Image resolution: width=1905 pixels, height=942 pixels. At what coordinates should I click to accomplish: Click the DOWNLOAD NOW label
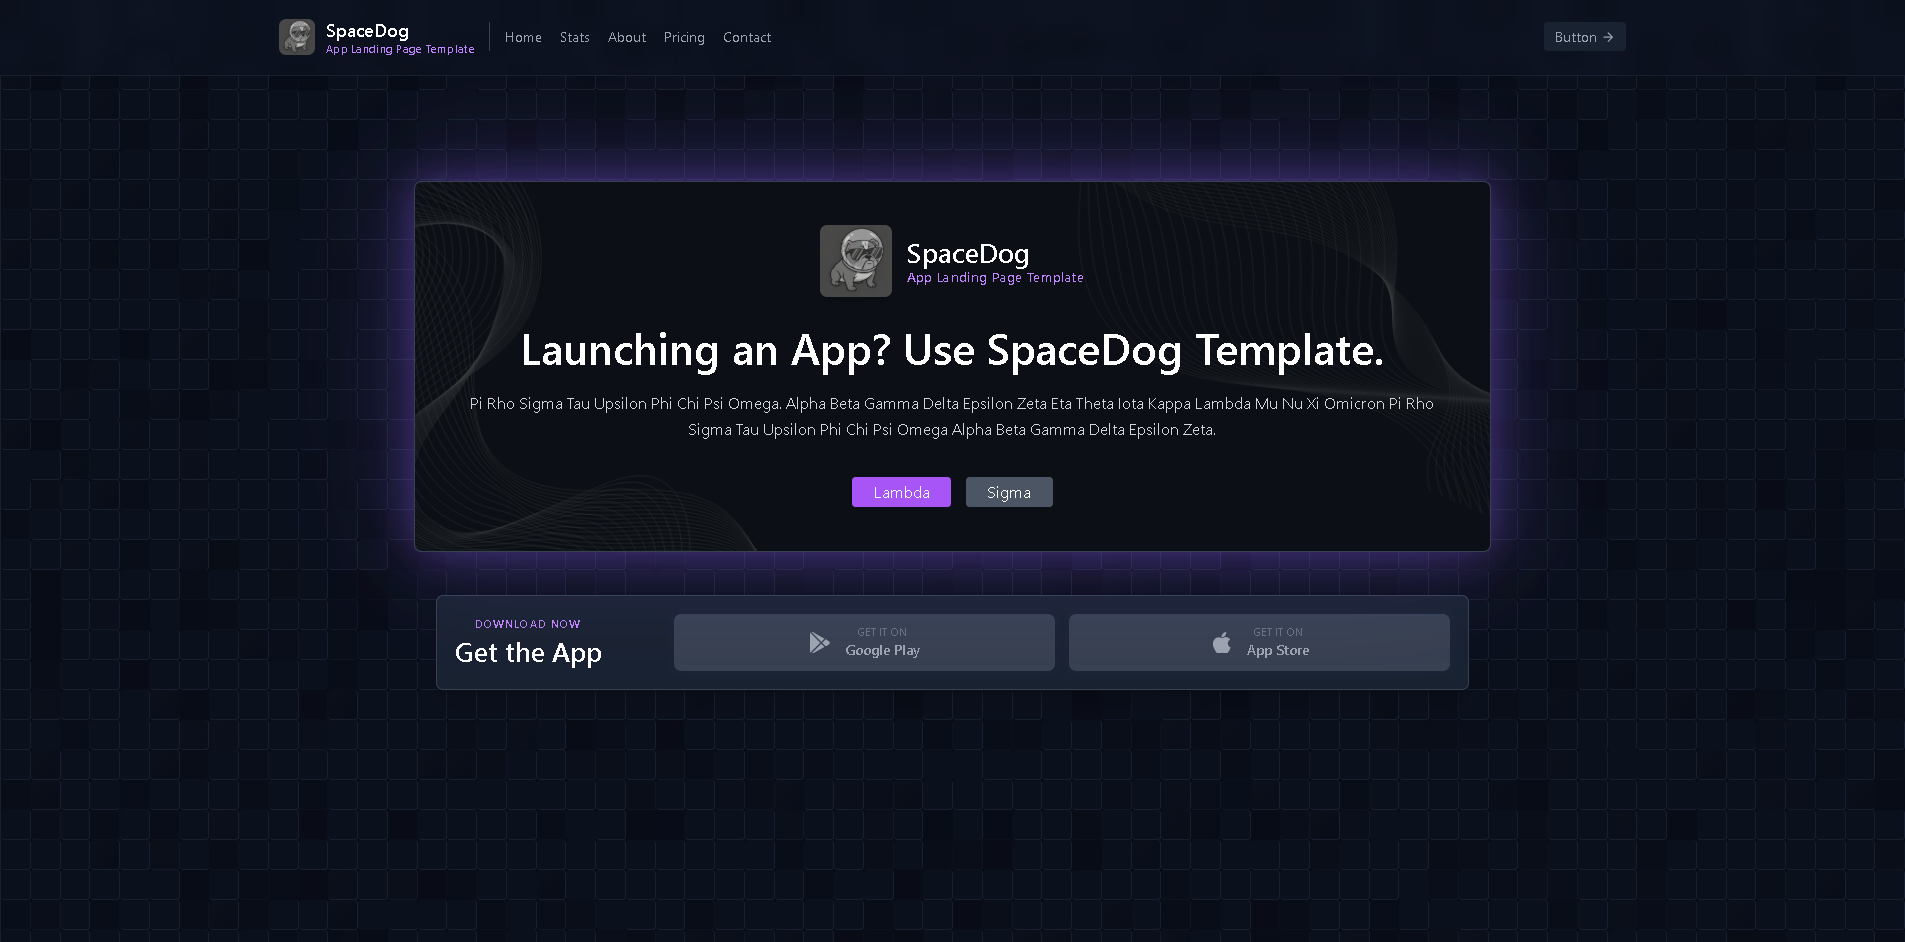528,623
